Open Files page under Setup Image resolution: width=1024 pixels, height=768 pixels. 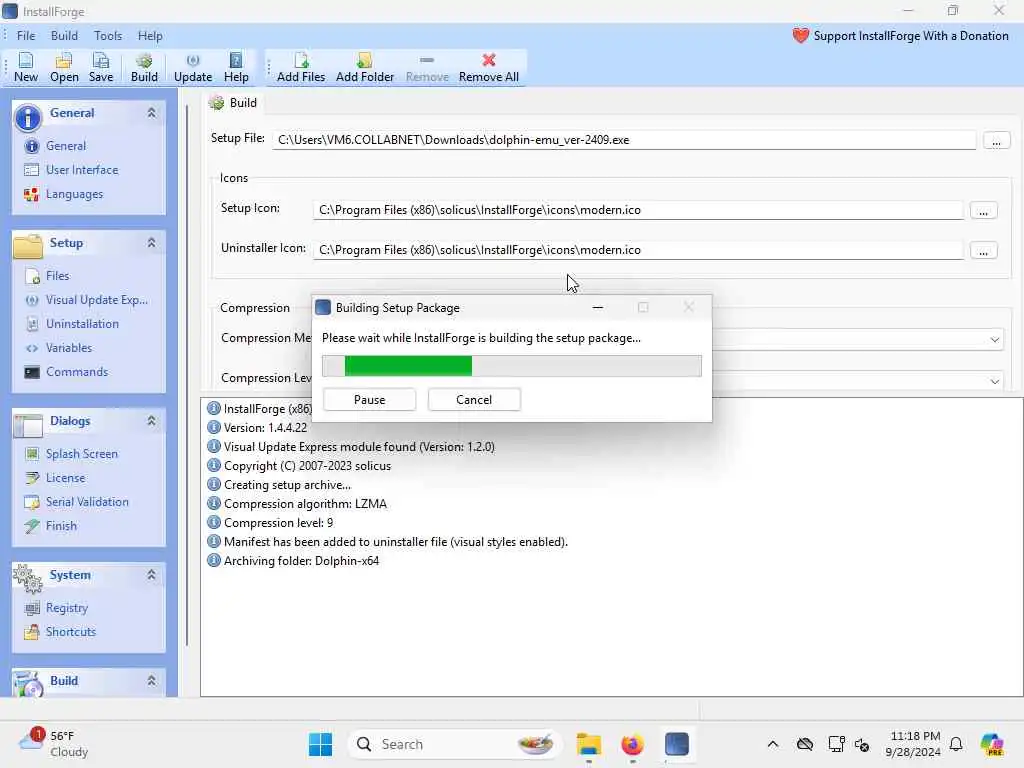(57, 276)
